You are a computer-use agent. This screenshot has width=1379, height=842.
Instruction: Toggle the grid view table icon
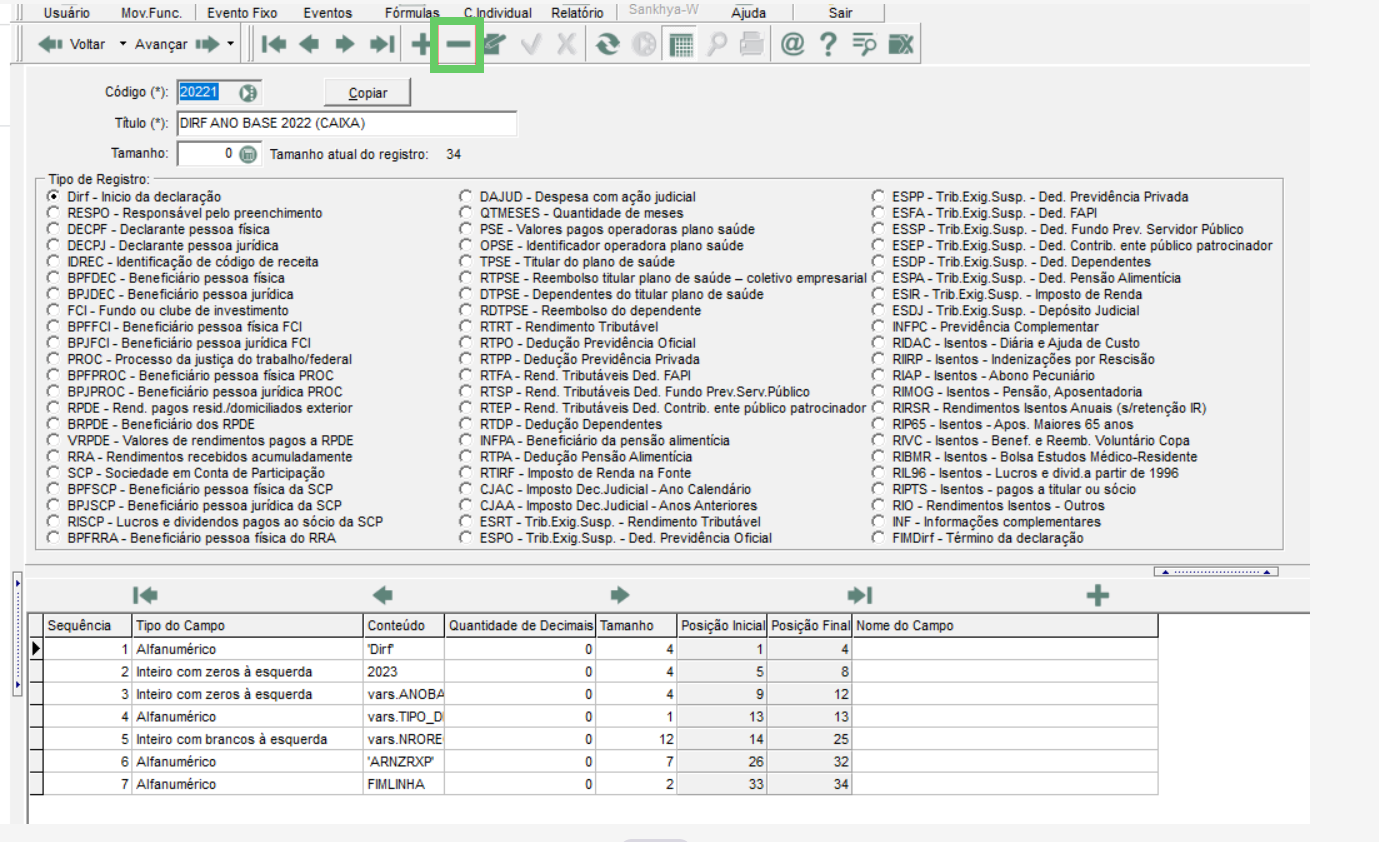[681, 45]
